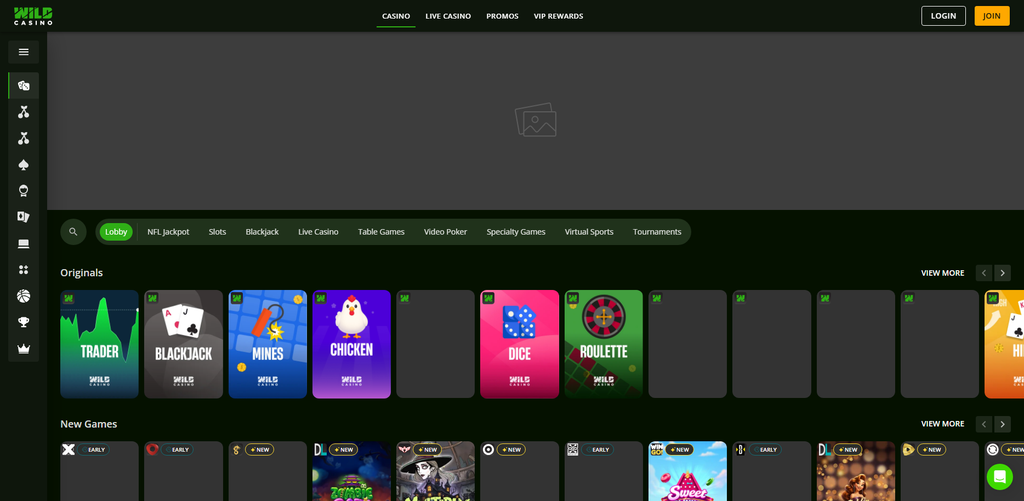
Task: Click the New Games section heading
Action: [x=89, y=424]
